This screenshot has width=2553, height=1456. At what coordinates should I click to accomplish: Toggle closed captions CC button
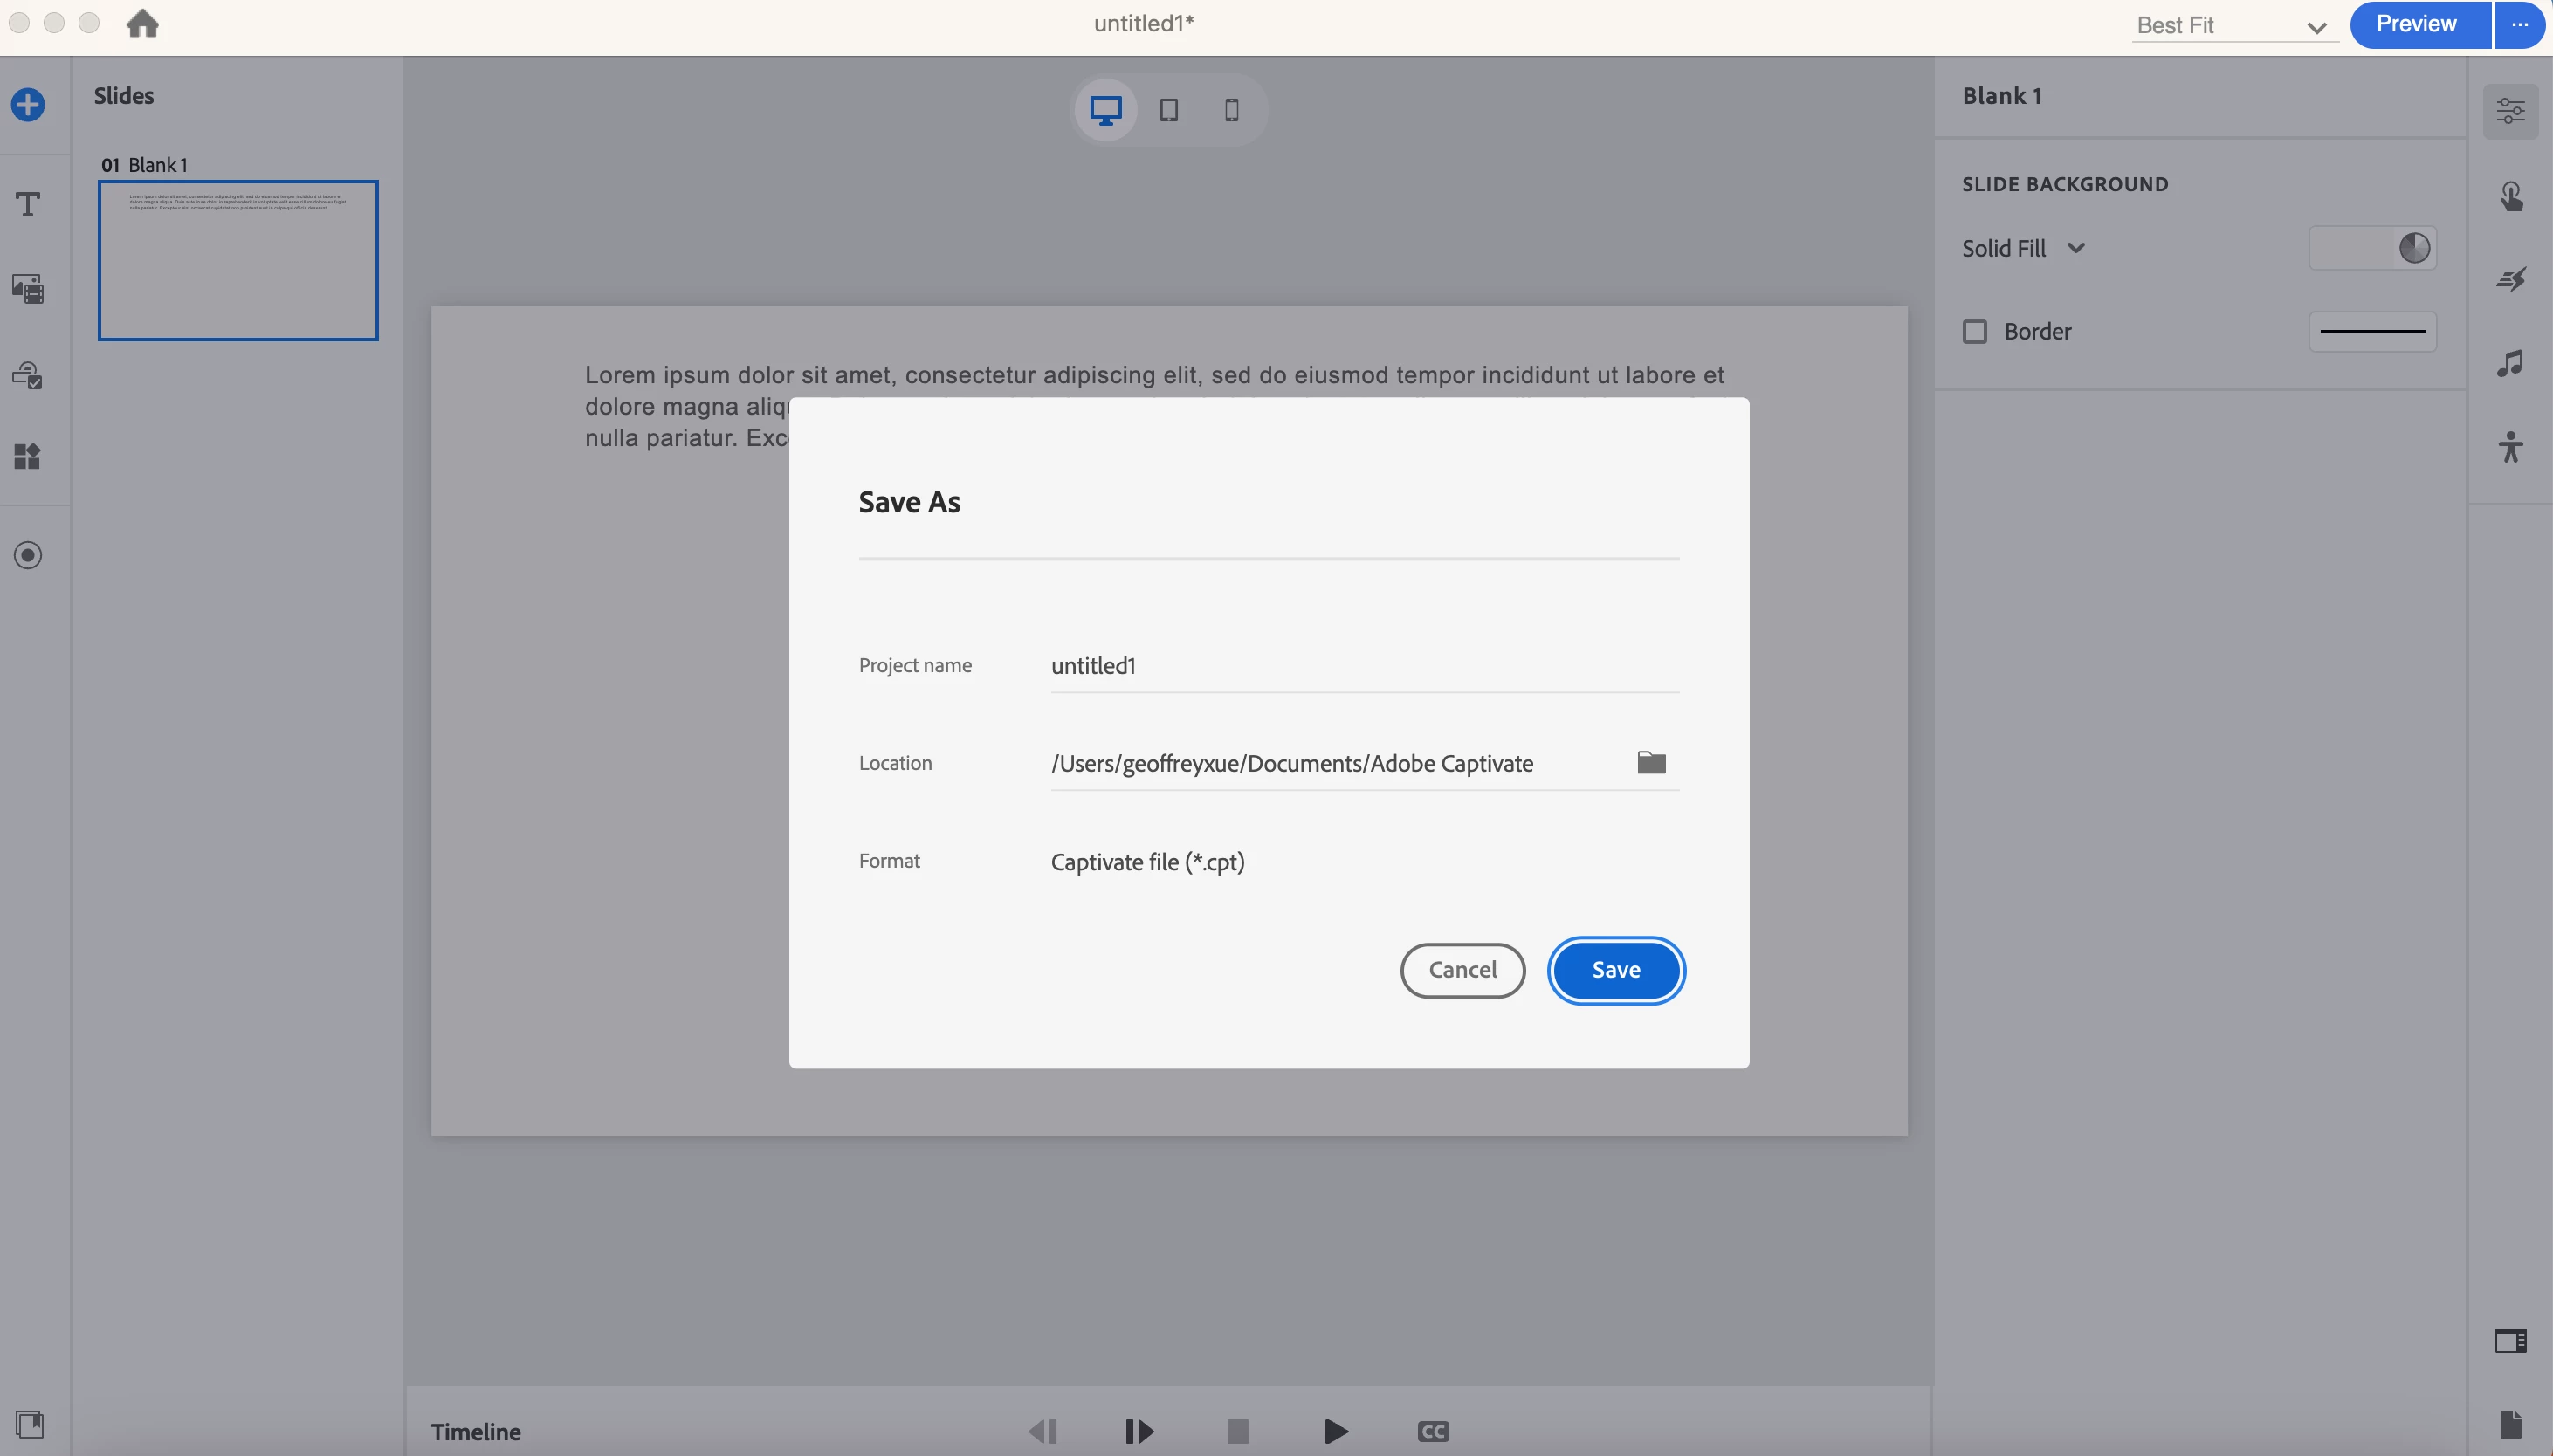[x=1433, y=1431]
